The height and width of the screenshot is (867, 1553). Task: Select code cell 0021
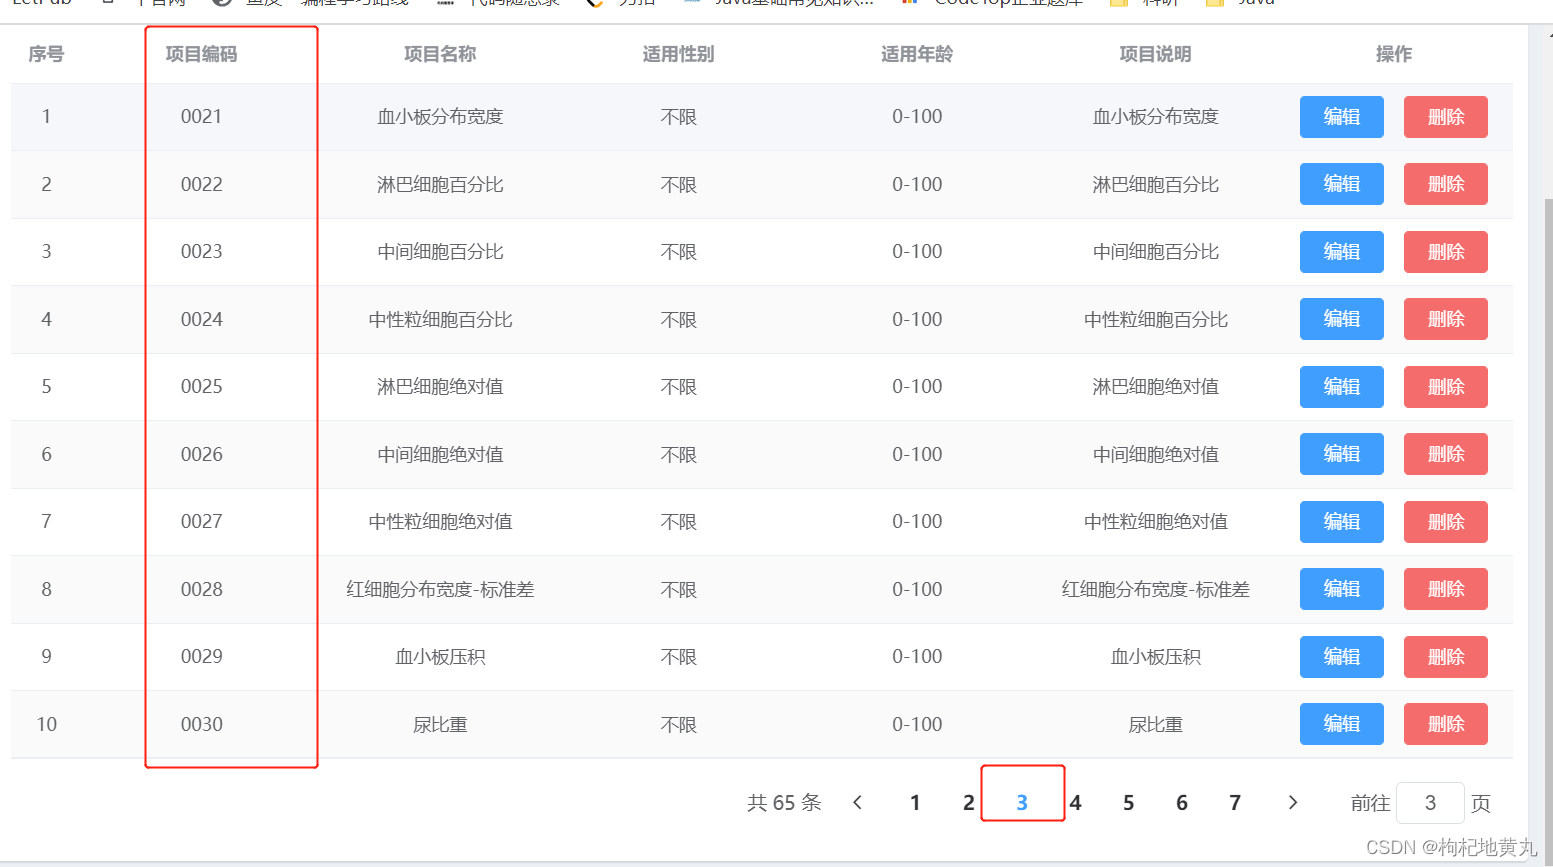point(201,117)
